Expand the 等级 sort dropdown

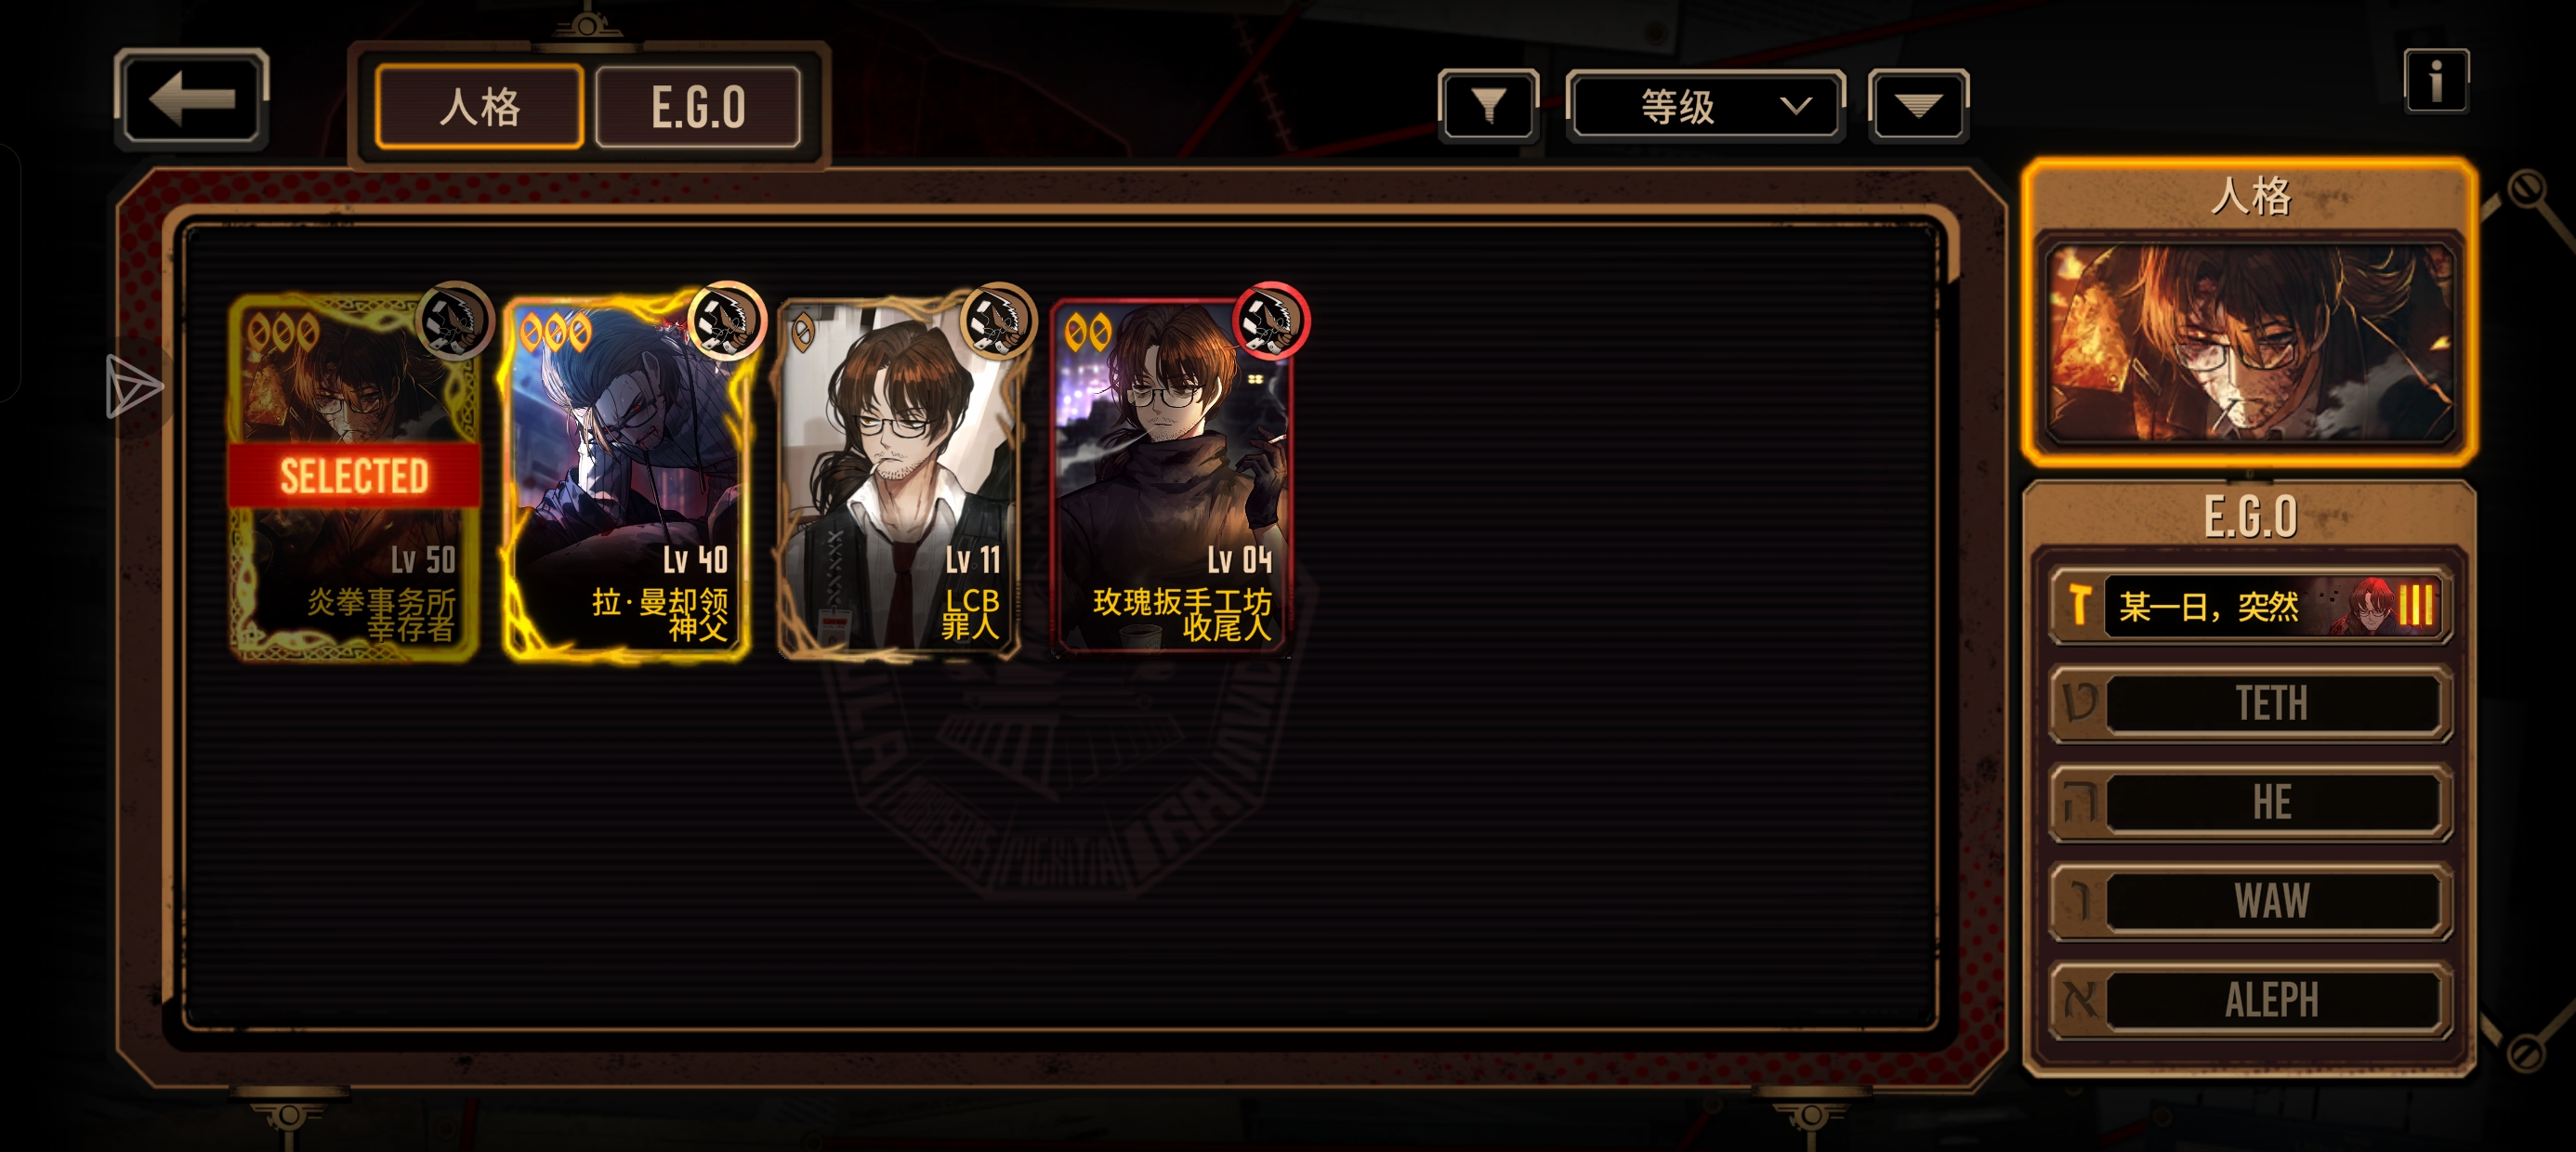point(1704,105)
